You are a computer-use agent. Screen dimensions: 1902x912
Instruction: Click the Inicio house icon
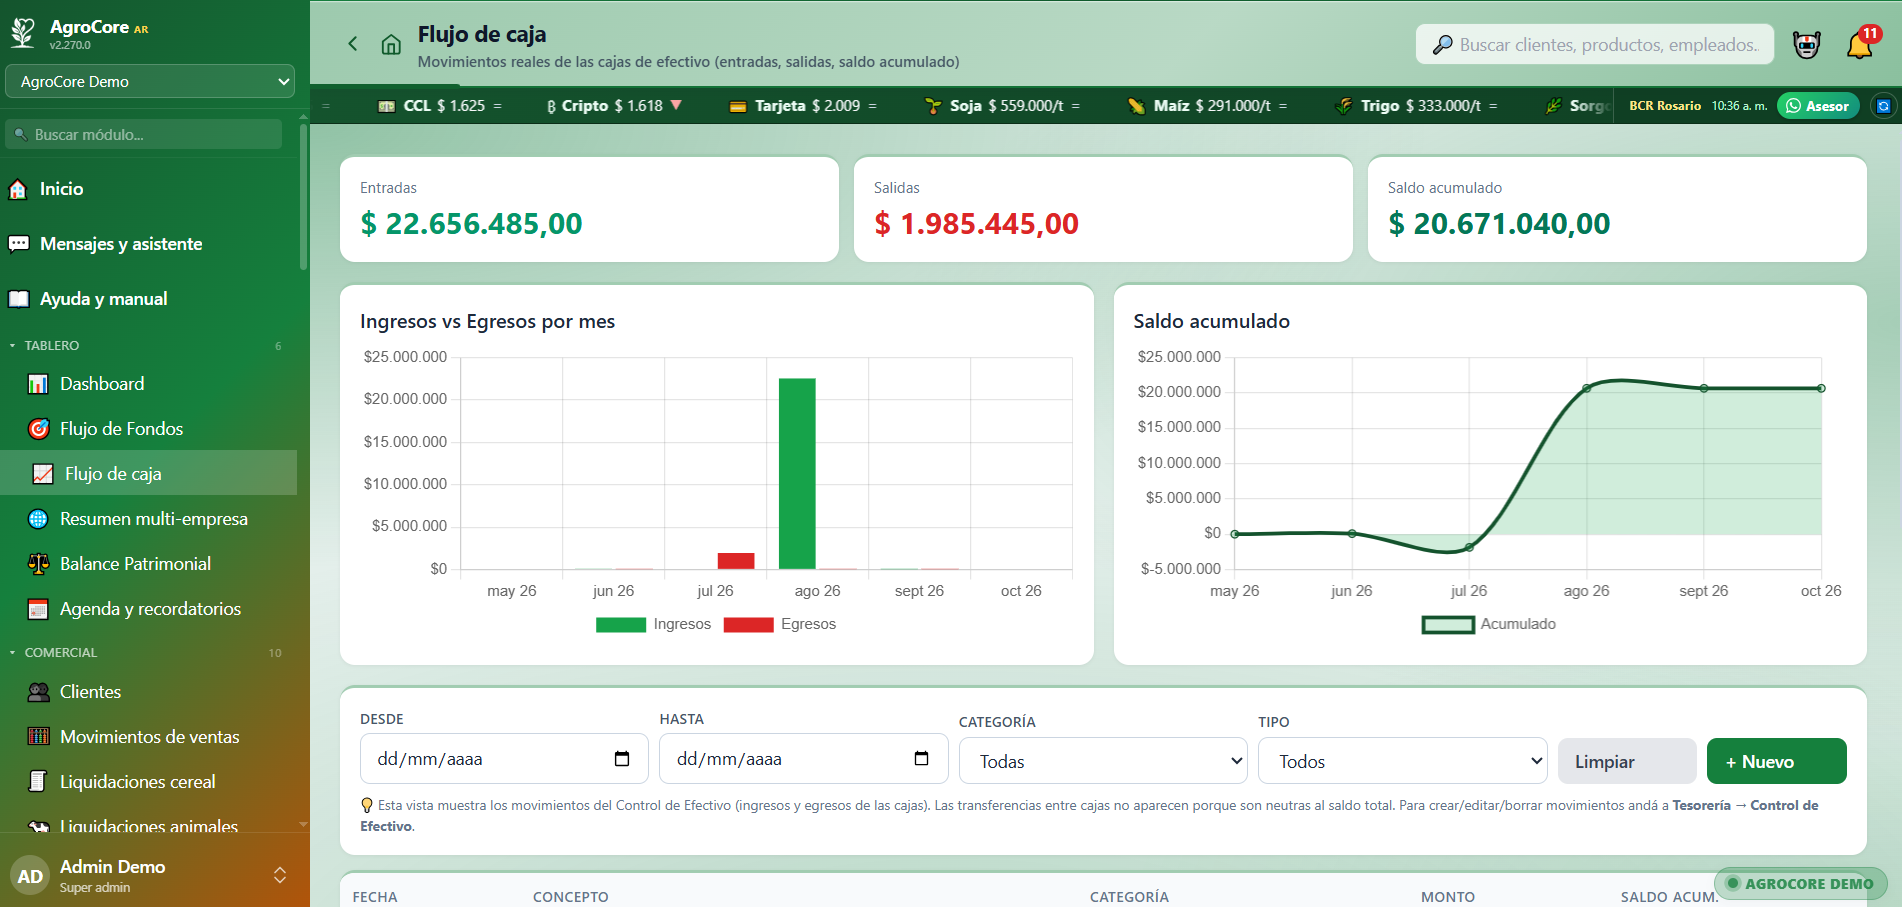[x=18, y=189]
